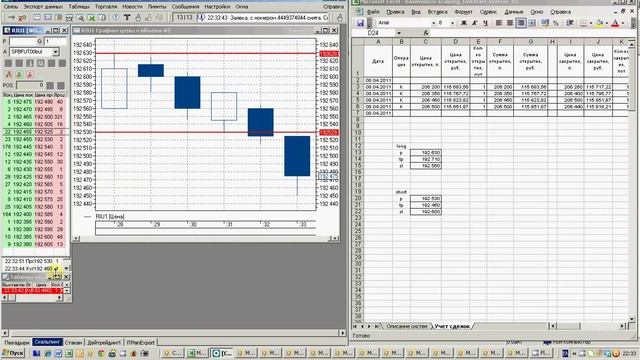Click the info icon beside the 22:33:43 message
640x360 pixels.
point(201,18)
